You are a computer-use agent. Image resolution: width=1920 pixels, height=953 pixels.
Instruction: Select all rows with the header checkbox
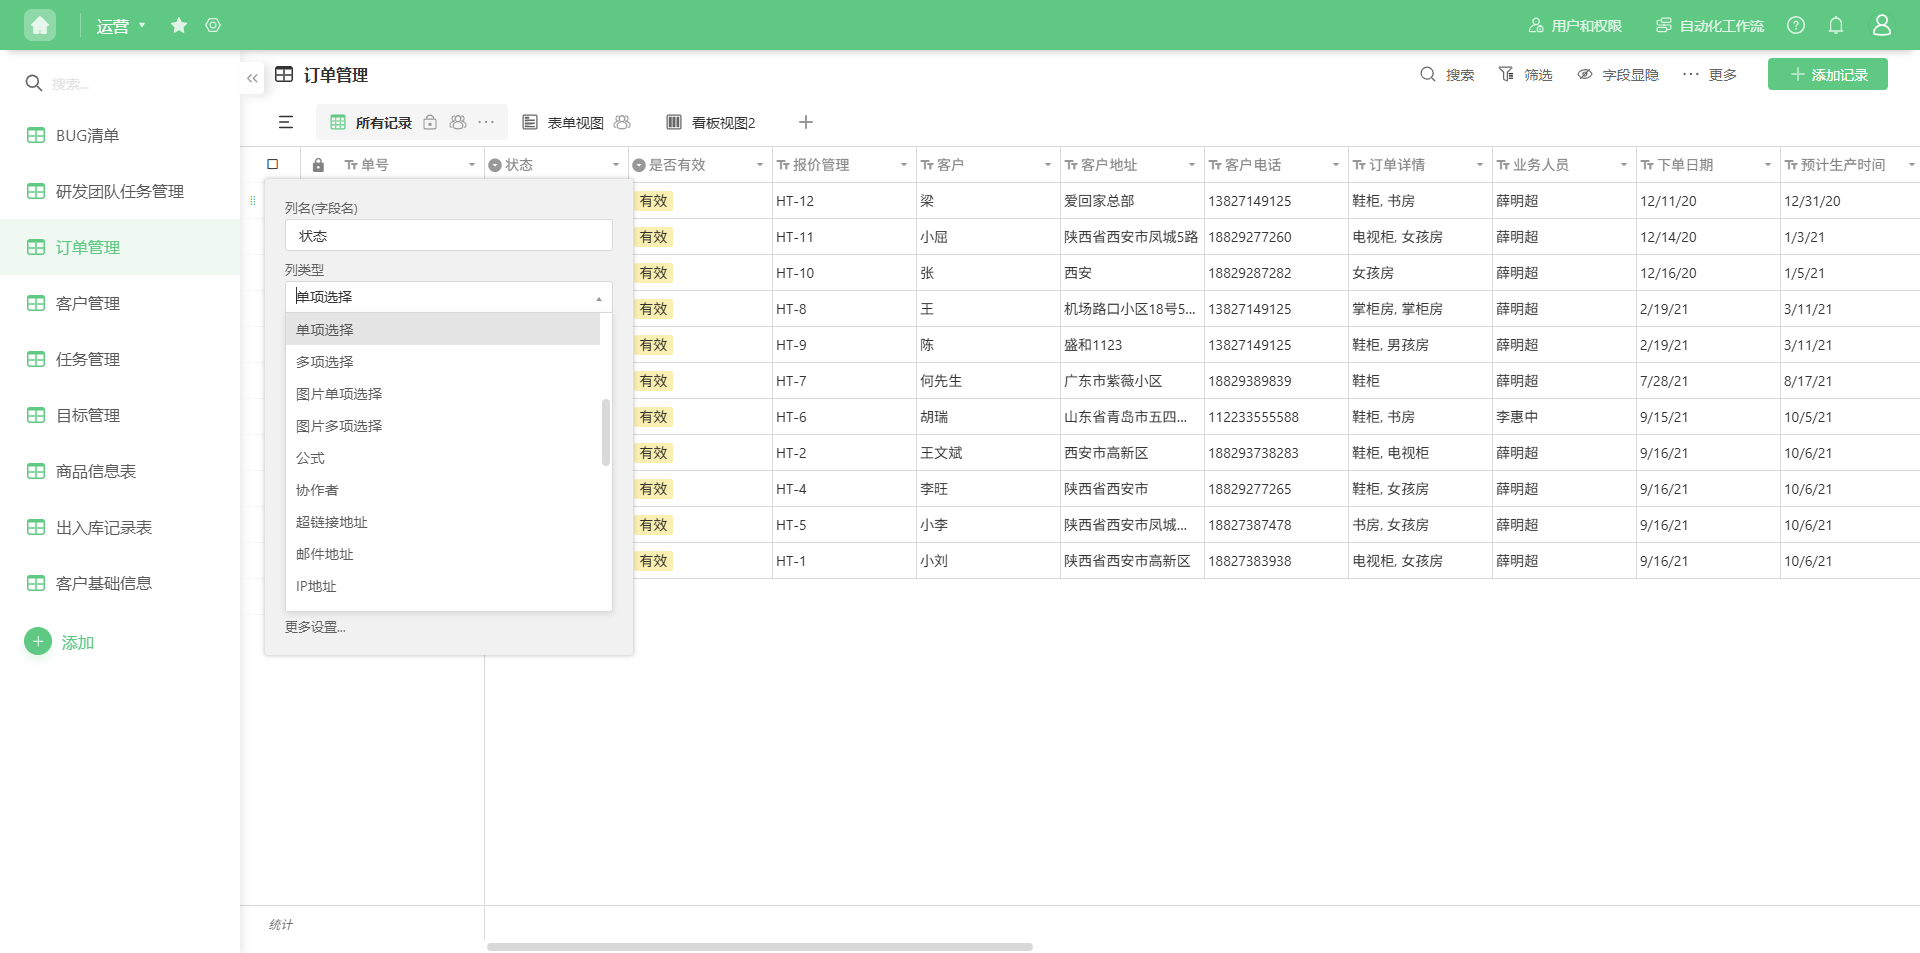click(x=271, y=163)
